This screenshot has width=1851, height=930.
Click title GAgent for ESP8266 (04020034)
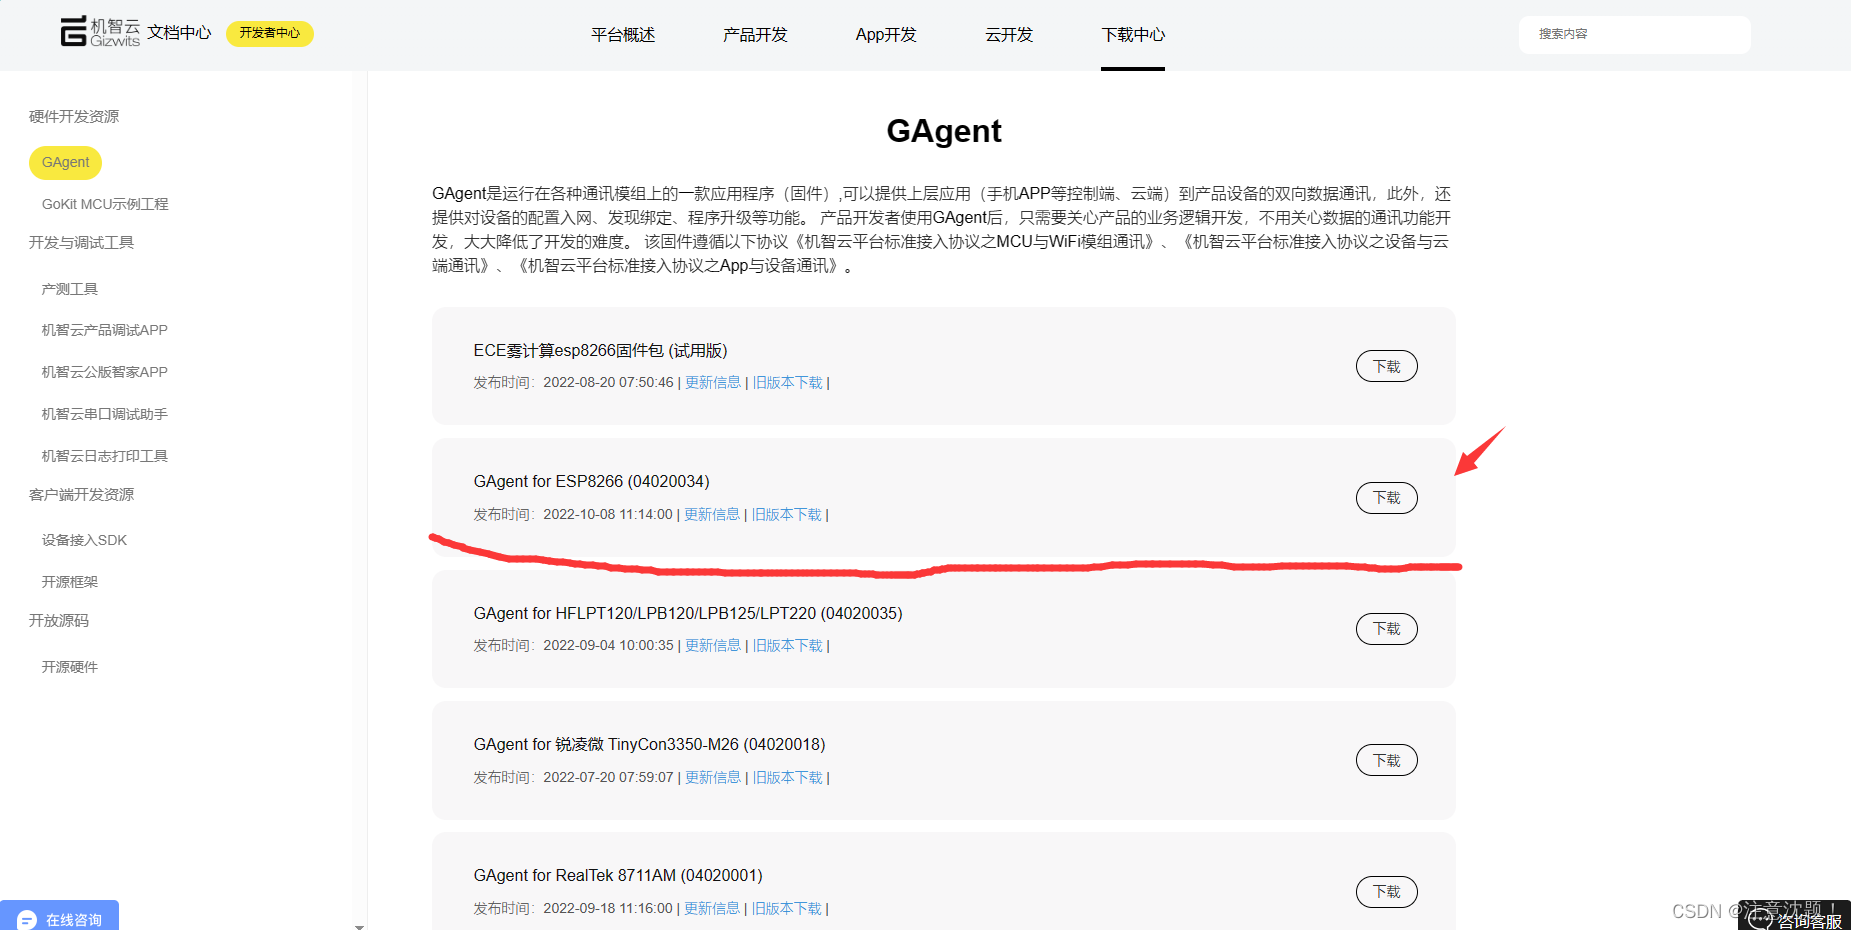pyautogui.click(x=591, y=482)
